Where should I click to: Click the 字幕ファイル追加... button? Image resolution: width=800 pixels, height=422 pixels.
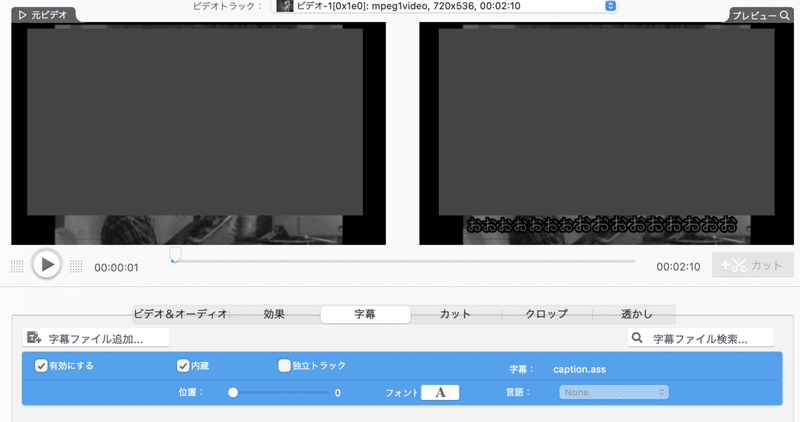96,338
